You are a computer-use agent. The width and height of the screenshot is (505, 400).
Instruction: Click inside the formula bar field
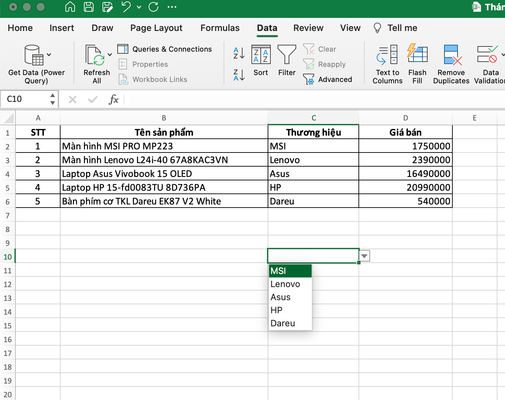click(x=315, y=99)
